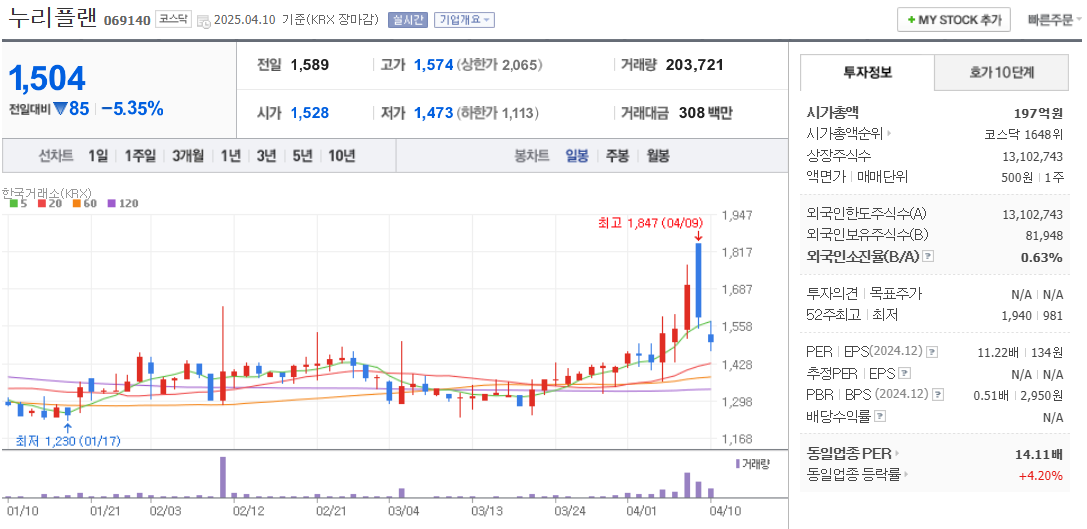Click the 코스닥 market badge
Screen dimensions: 1087x529
[x=172, y=19]
